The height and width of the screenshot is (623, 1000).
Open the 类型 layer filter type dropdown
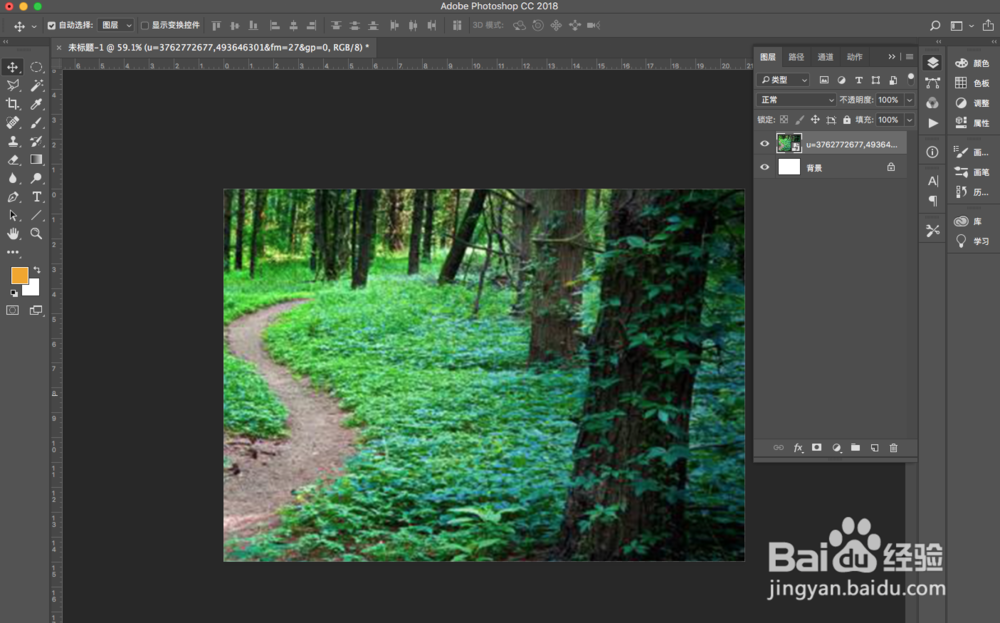pos(783,80)
